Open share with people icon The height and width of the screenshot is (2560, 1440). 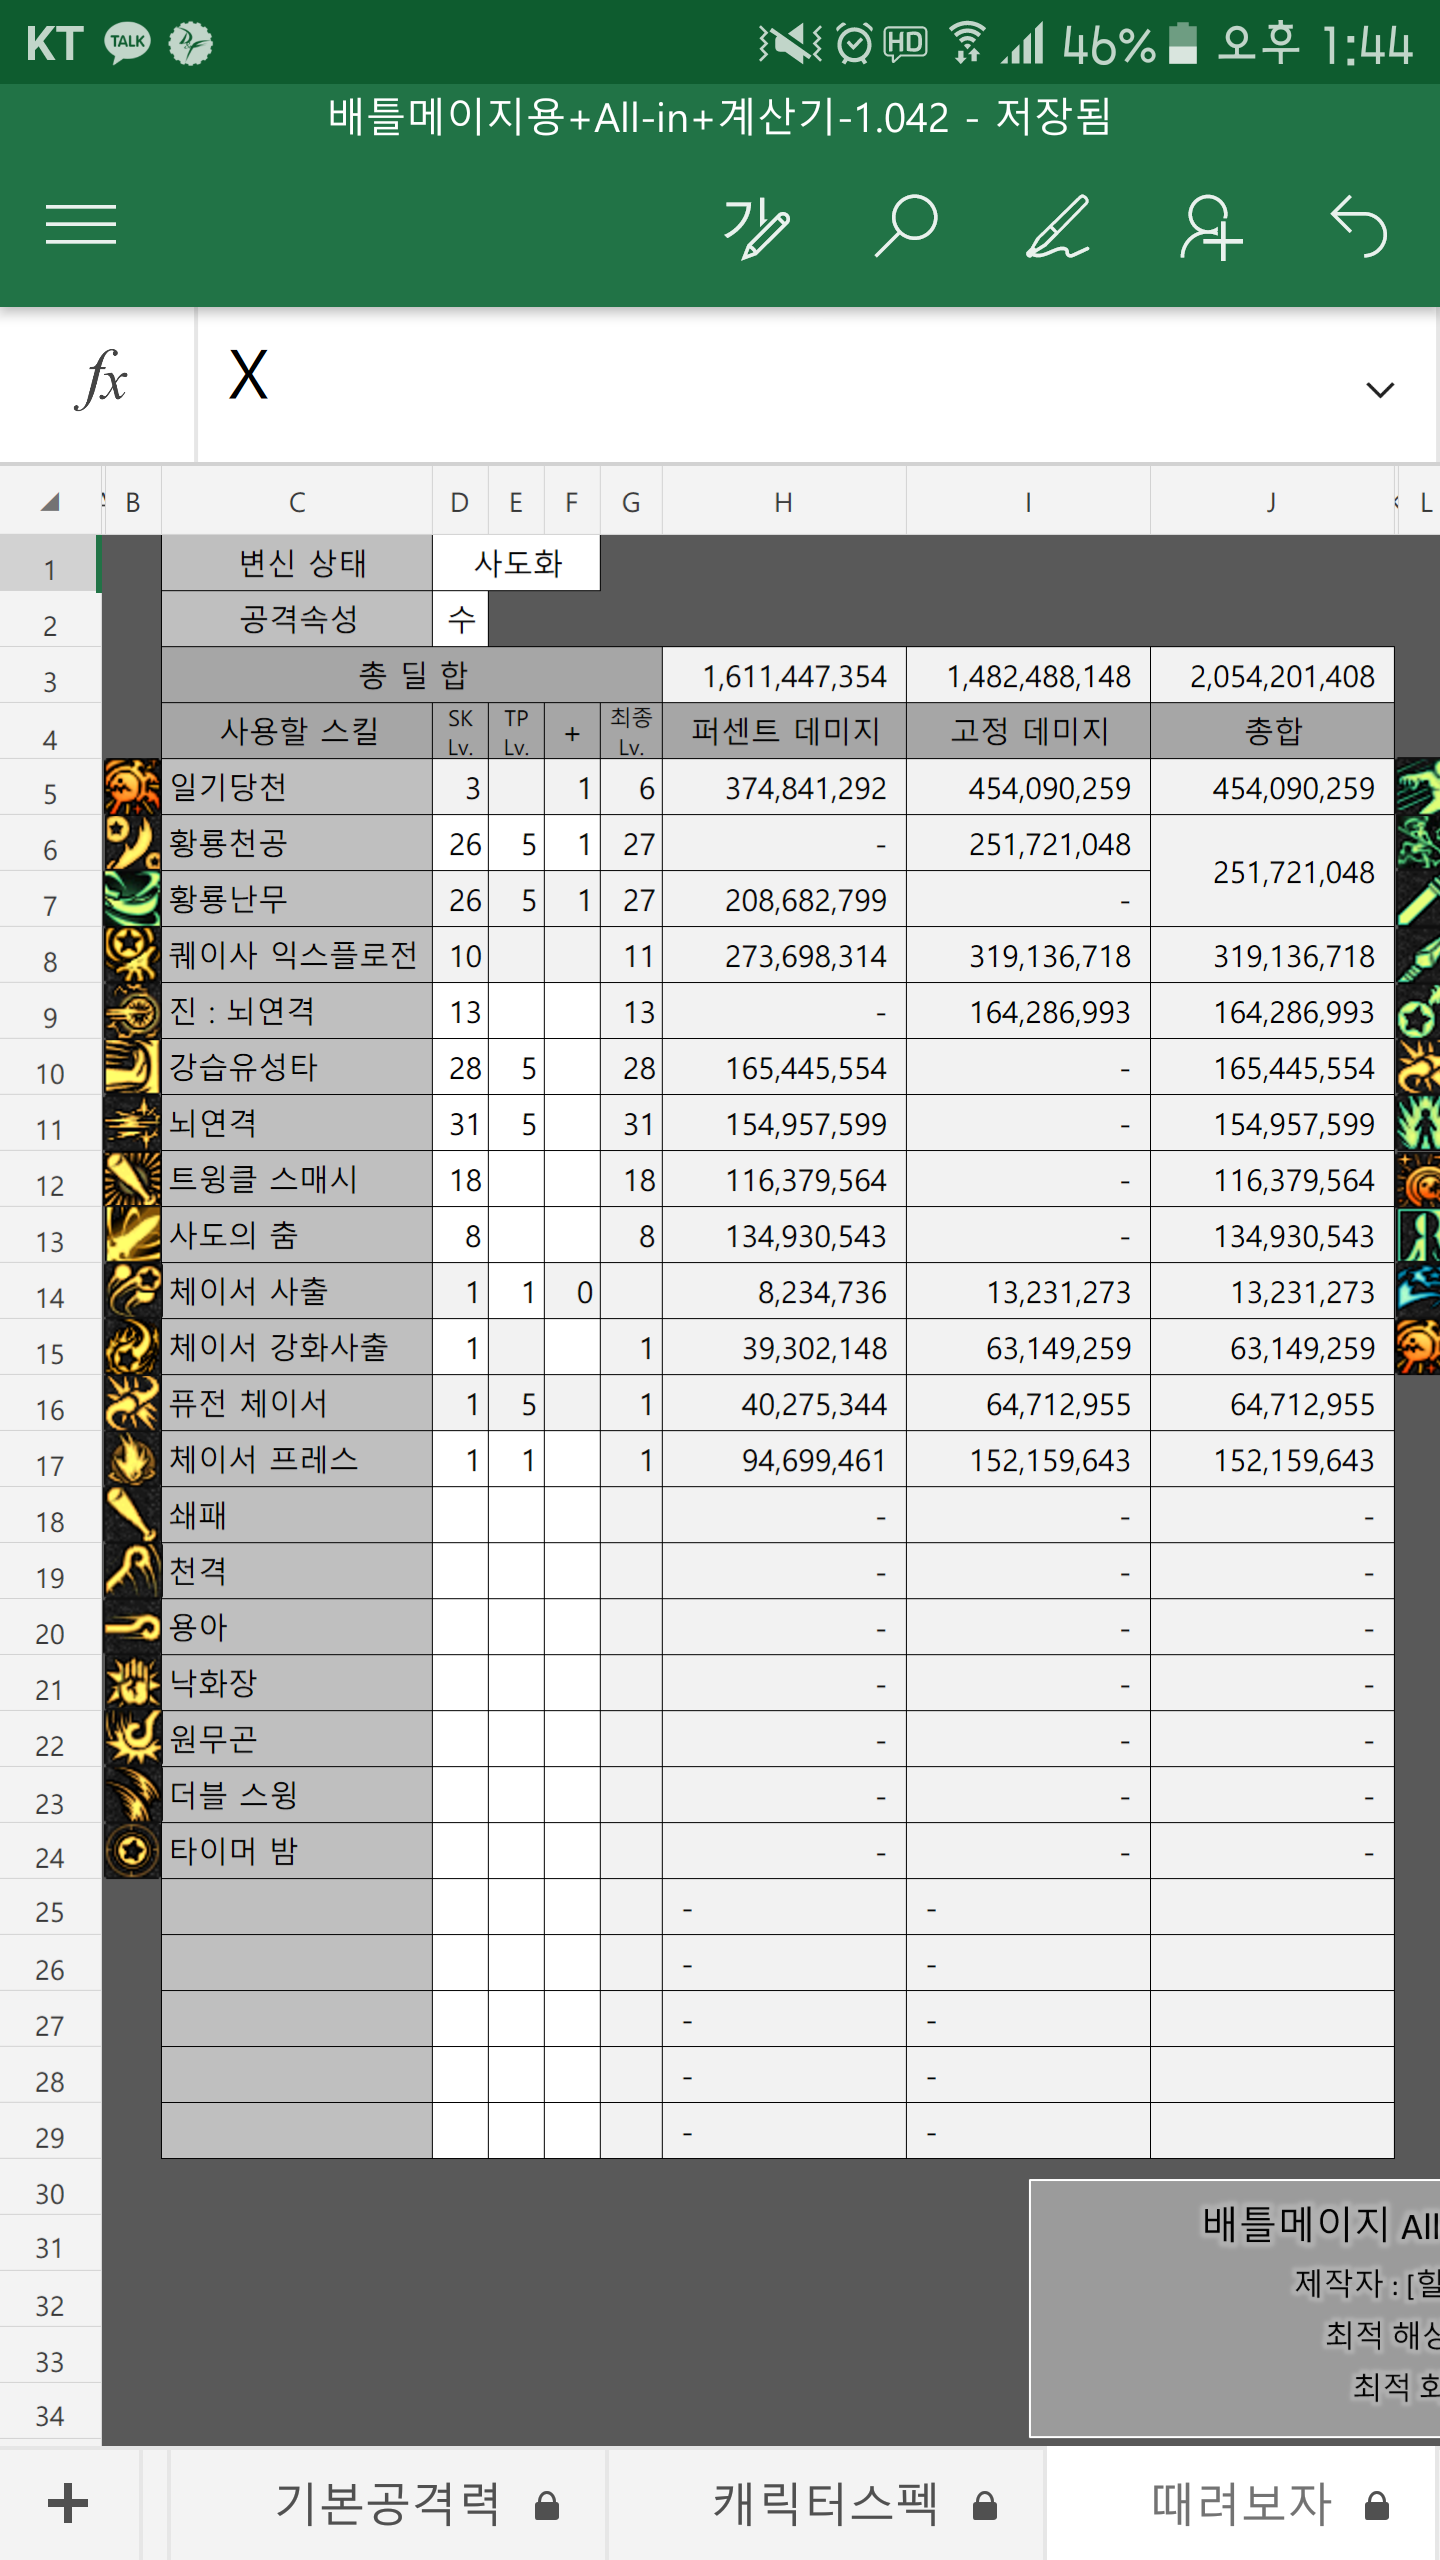(x=1209, y=227)
